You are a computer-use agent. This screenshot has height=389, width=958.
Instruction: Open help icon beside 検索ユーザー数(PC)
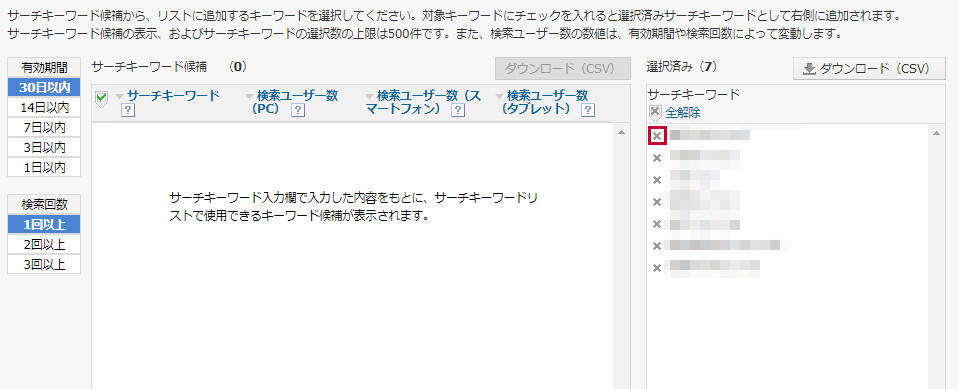tap(298, 110)
